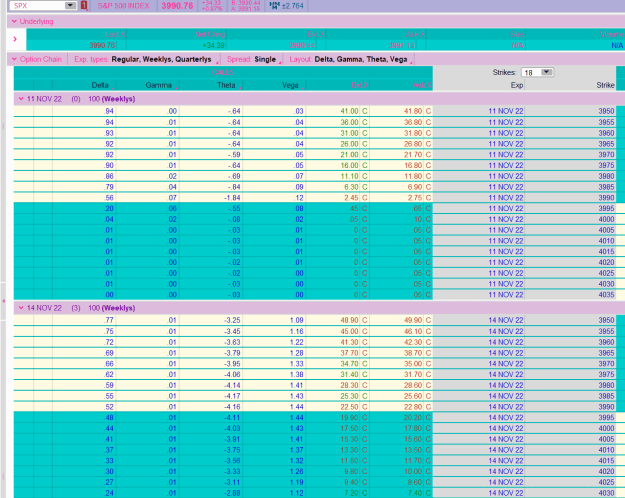Click bid 17.50 for 14 NOV 4000 call

pyautogui.click(x=349, y=428)
